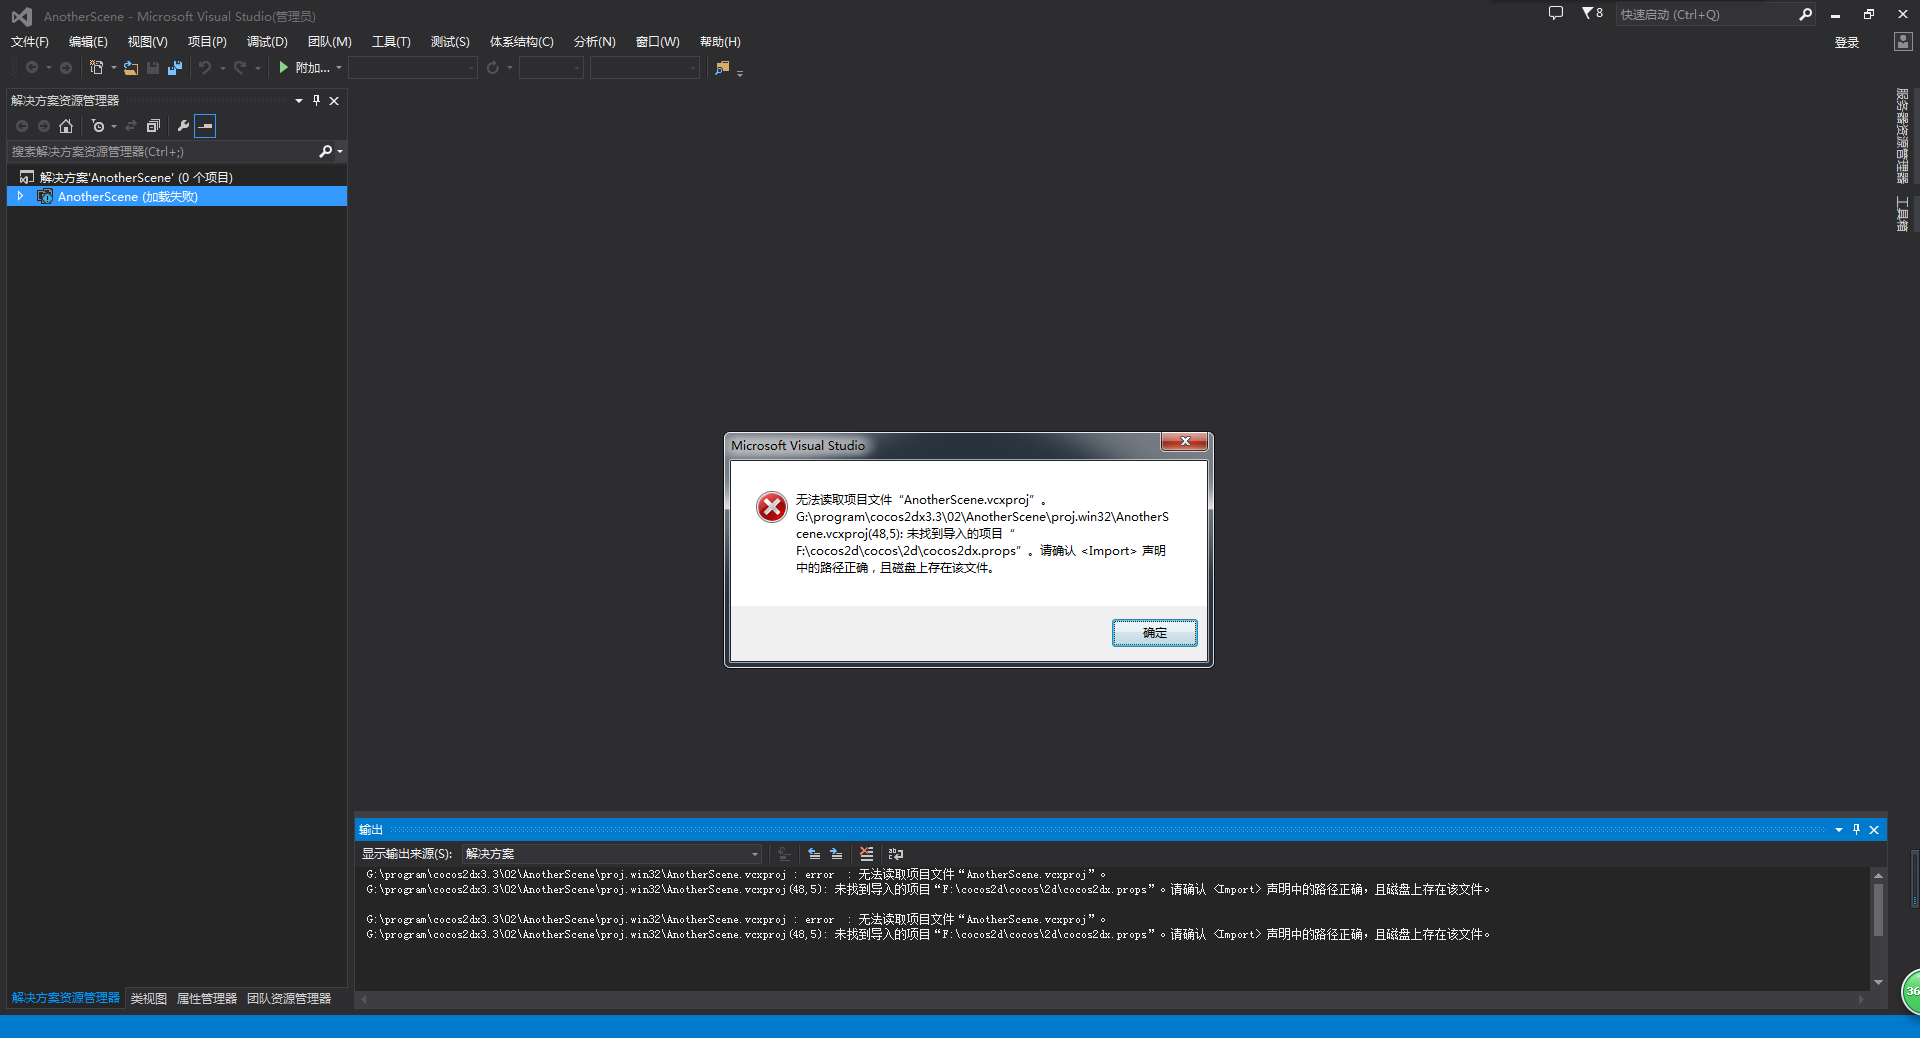Click the feedback speech bubble icon

point(1556,14)
